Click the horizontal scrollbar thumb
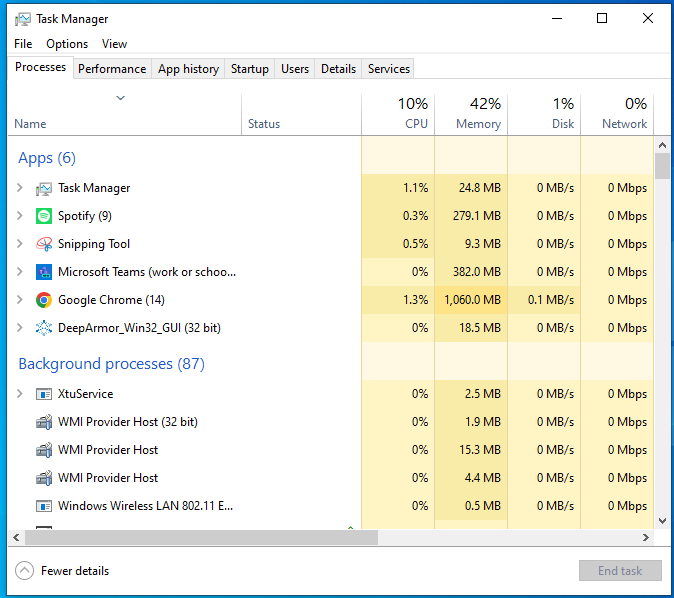The height and width of the screenshot is (598, 674). coord(201,537)
